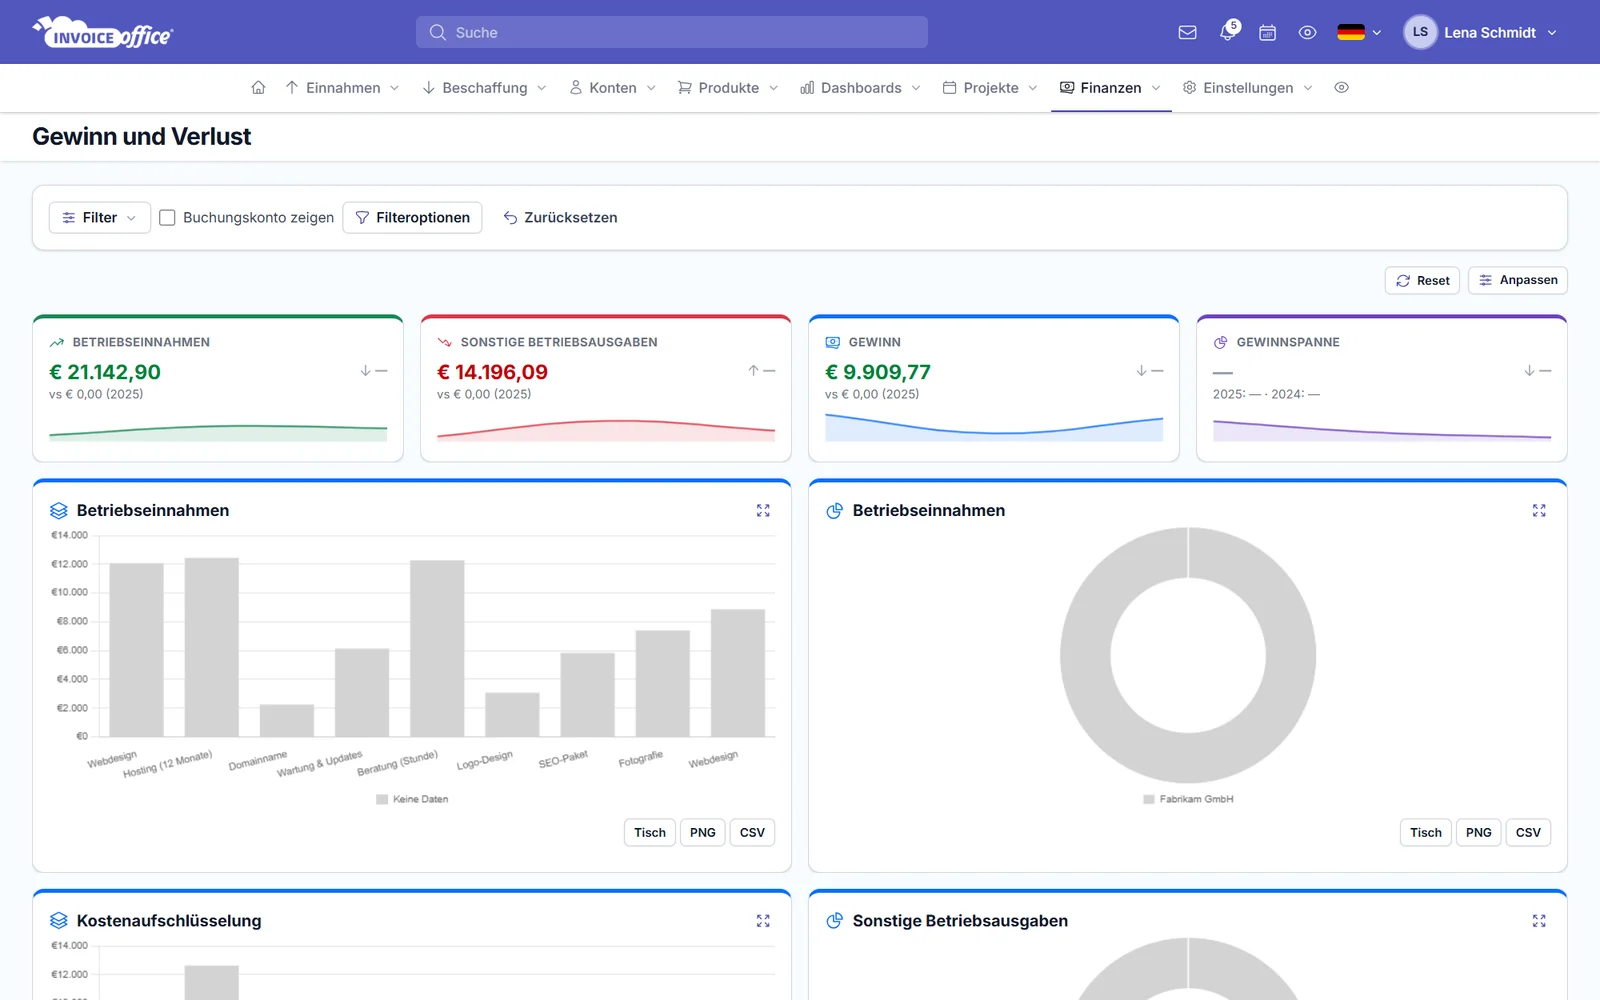The image size is (1600, 1000).
Task: Open the Dashboards menu
Action: [860, 88]
